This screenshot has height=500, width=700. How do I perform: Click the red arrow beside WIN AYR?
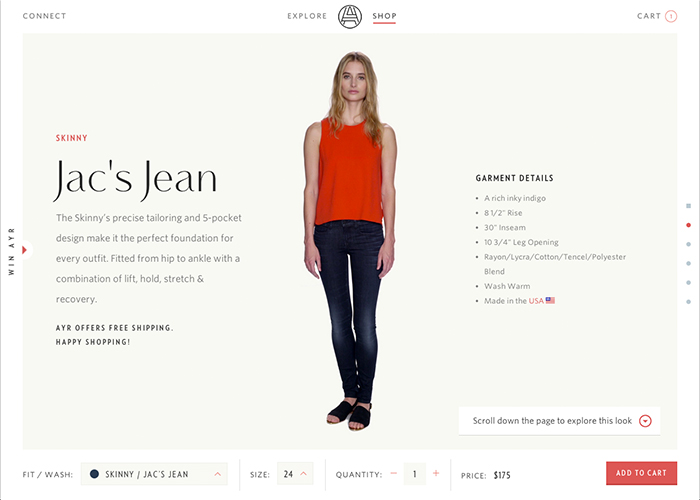click(25, 250)
